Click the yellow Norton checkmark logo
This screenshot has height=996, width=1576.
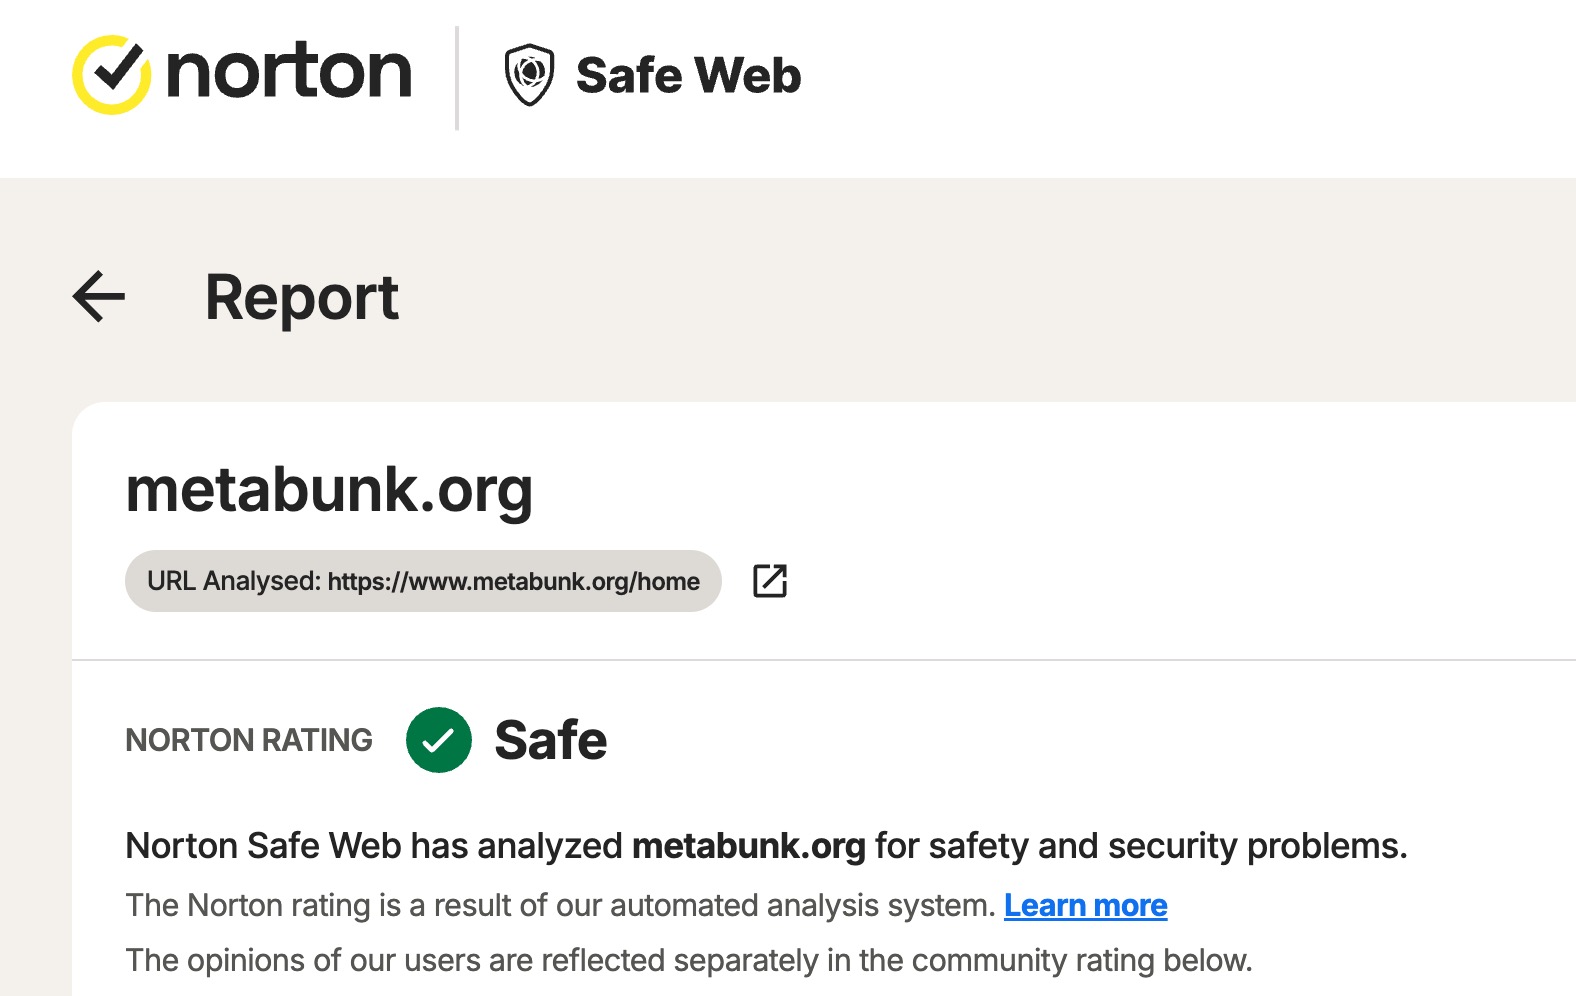coord(111,75)
